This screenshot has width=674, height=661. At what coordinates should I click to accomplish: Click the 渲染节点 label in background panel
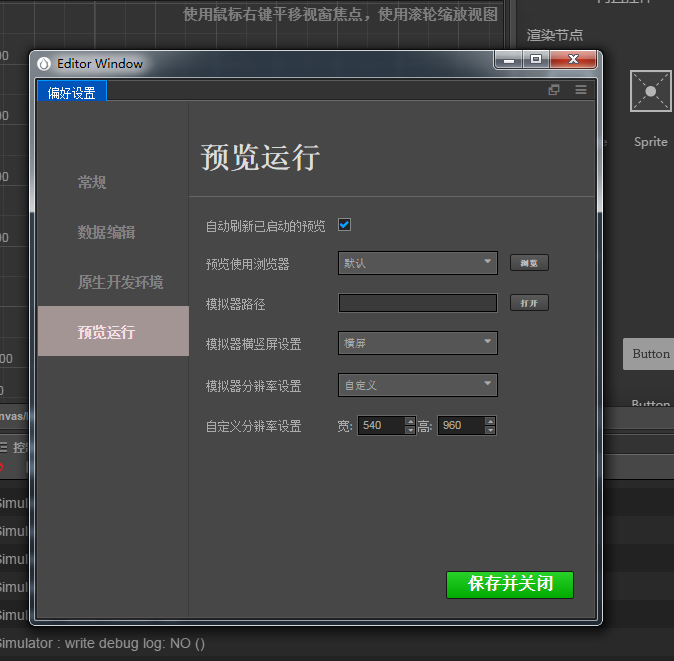tap(555, 35)
